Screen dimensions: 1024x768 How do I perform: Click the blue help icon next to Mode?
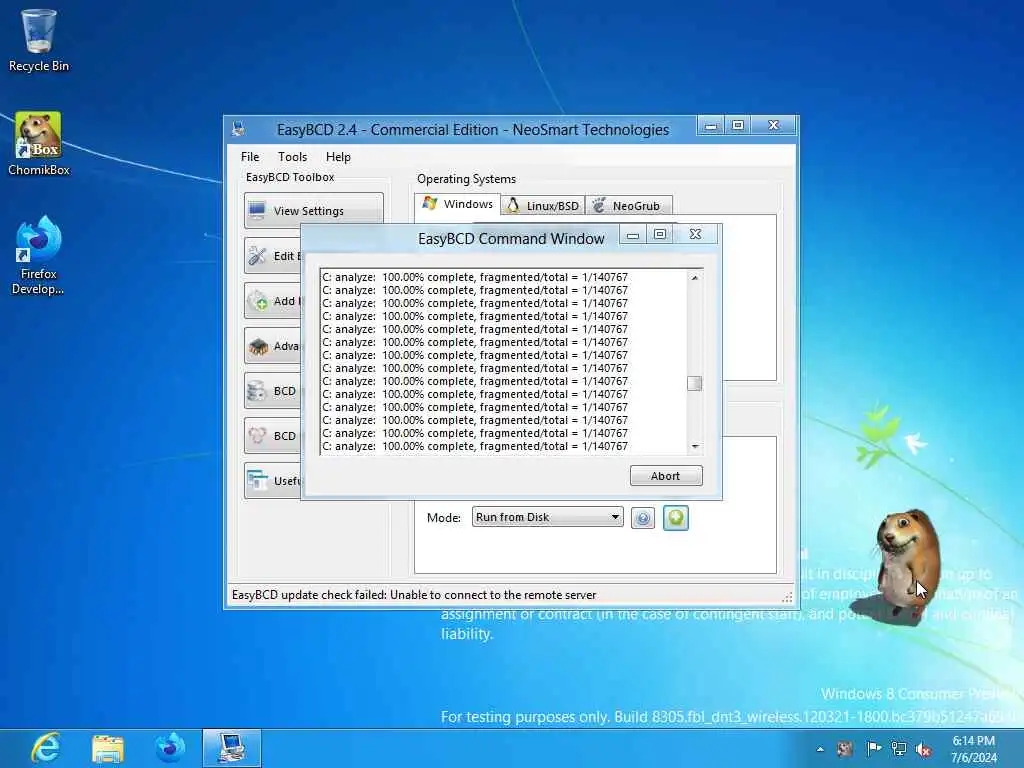click(x=643, y=519)
